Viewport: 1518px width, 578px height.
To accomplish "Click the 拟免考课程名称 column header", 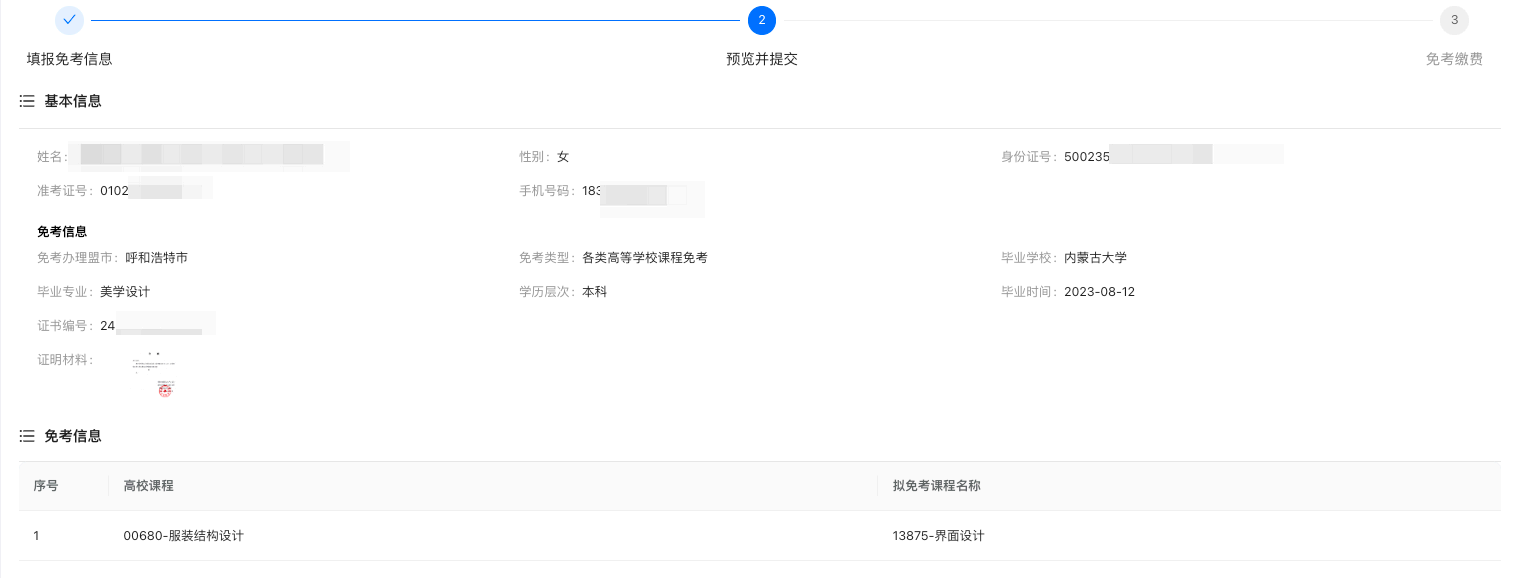I will click(936, 486).
